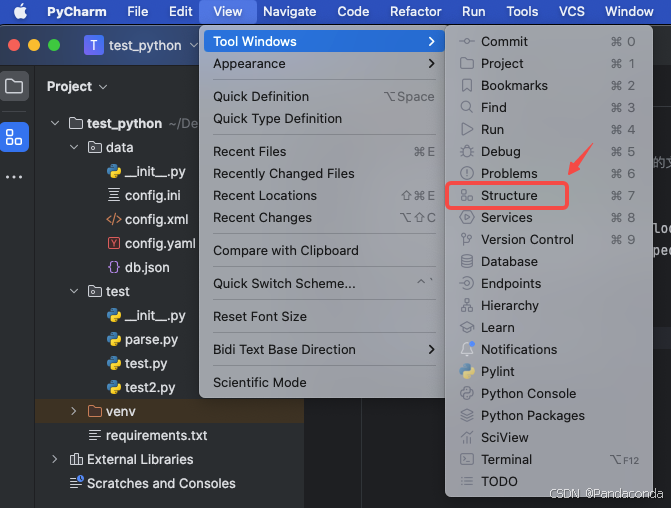
Task: Click the Endpoints icon in submenu
Action: tap(466, 283)
